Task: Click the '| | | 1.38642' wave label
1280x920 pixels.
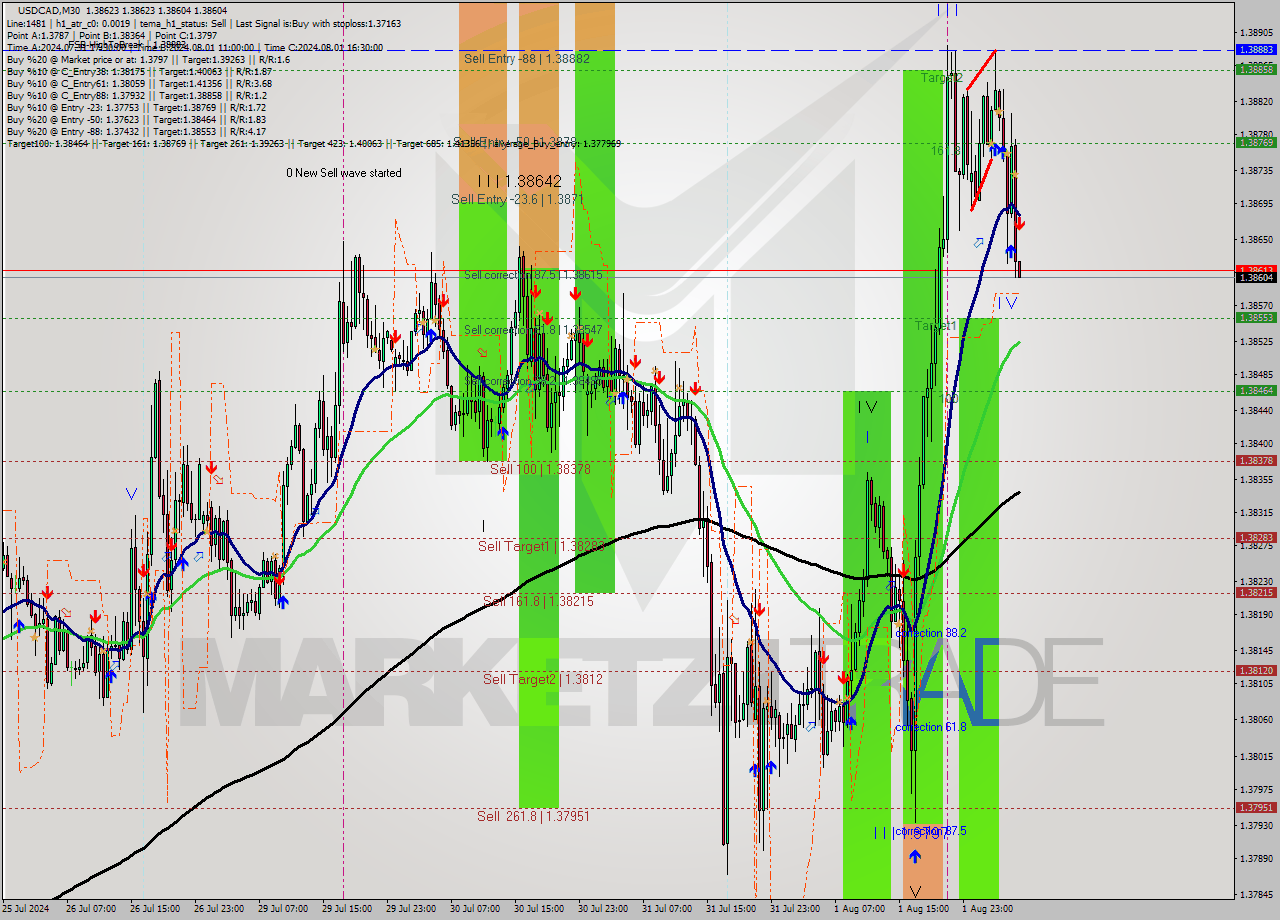Action: (x=519, y=181)
